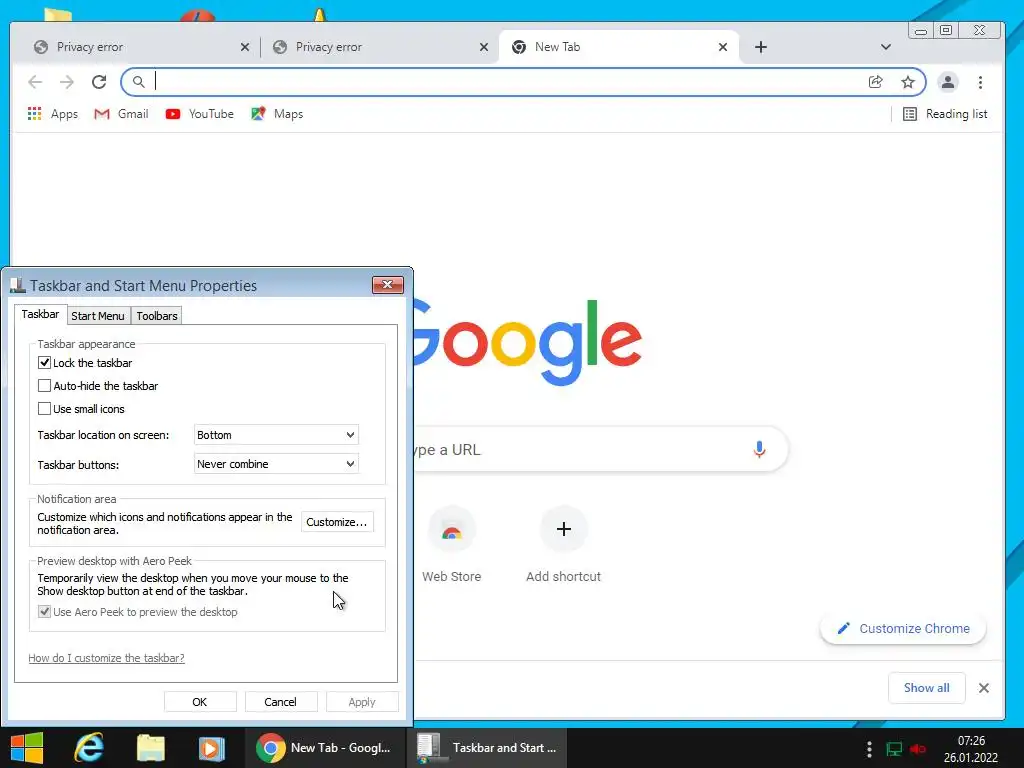Open Chrome's three-dot menu
This screenshot has width=1024, height=768.
tap(980, 82)
